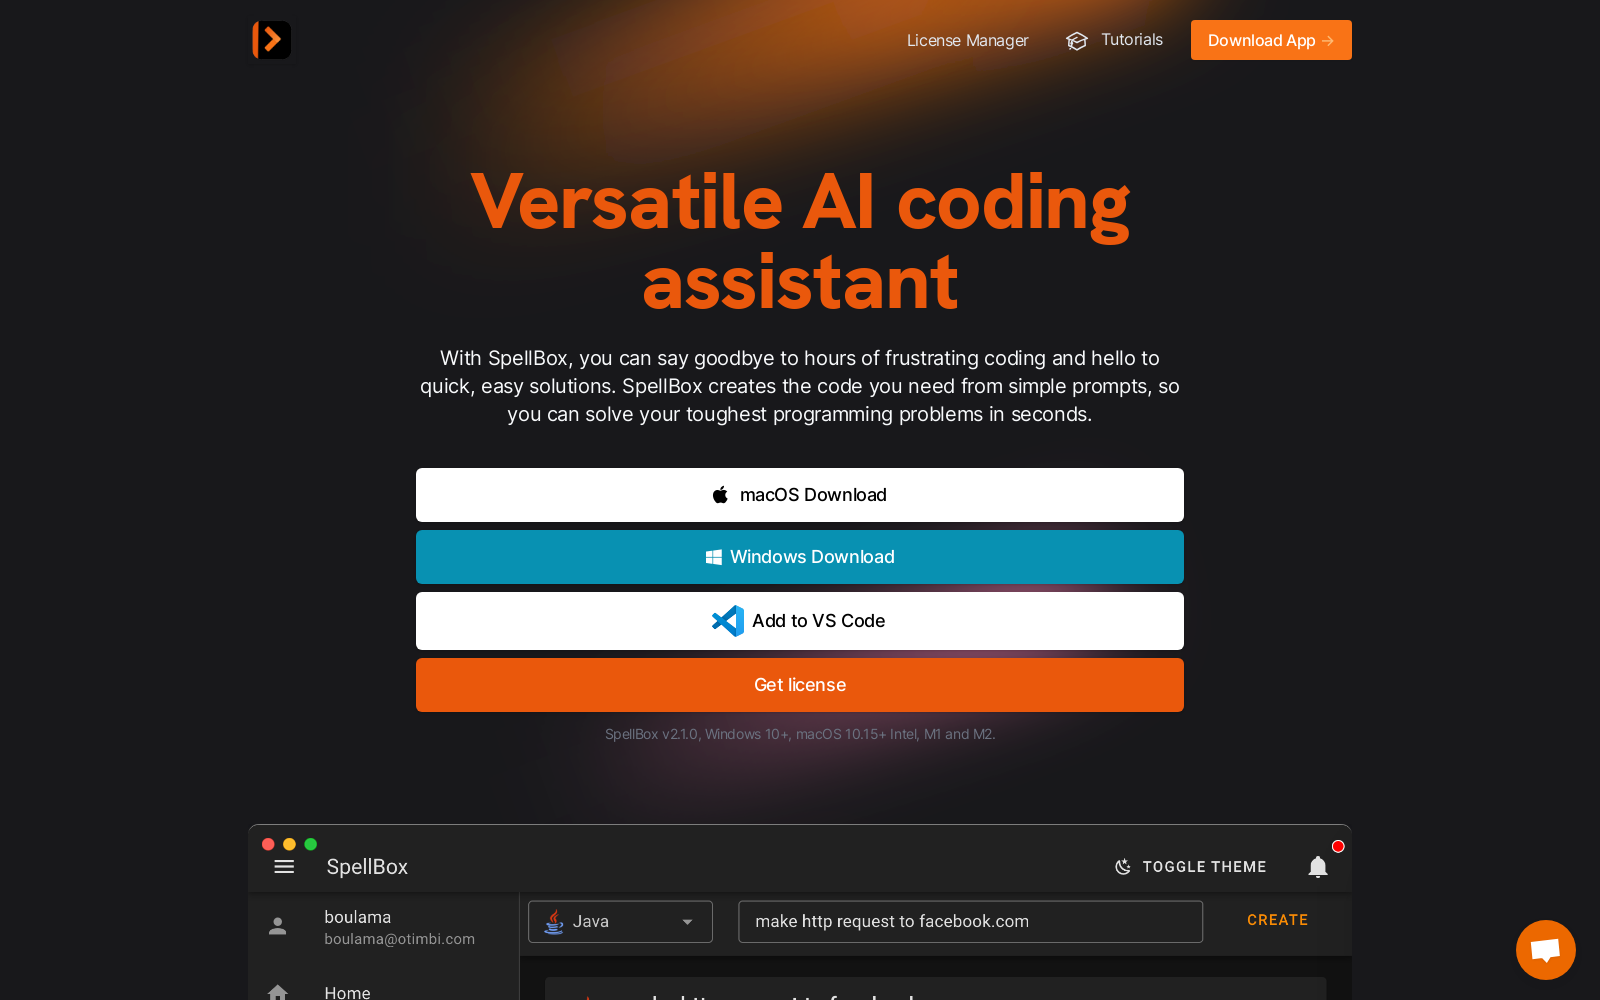The width and height of the screenshot is (1600, 1000).
Task: Click the SpellBox v2.1.0 version text
Action: coord(800,734)
